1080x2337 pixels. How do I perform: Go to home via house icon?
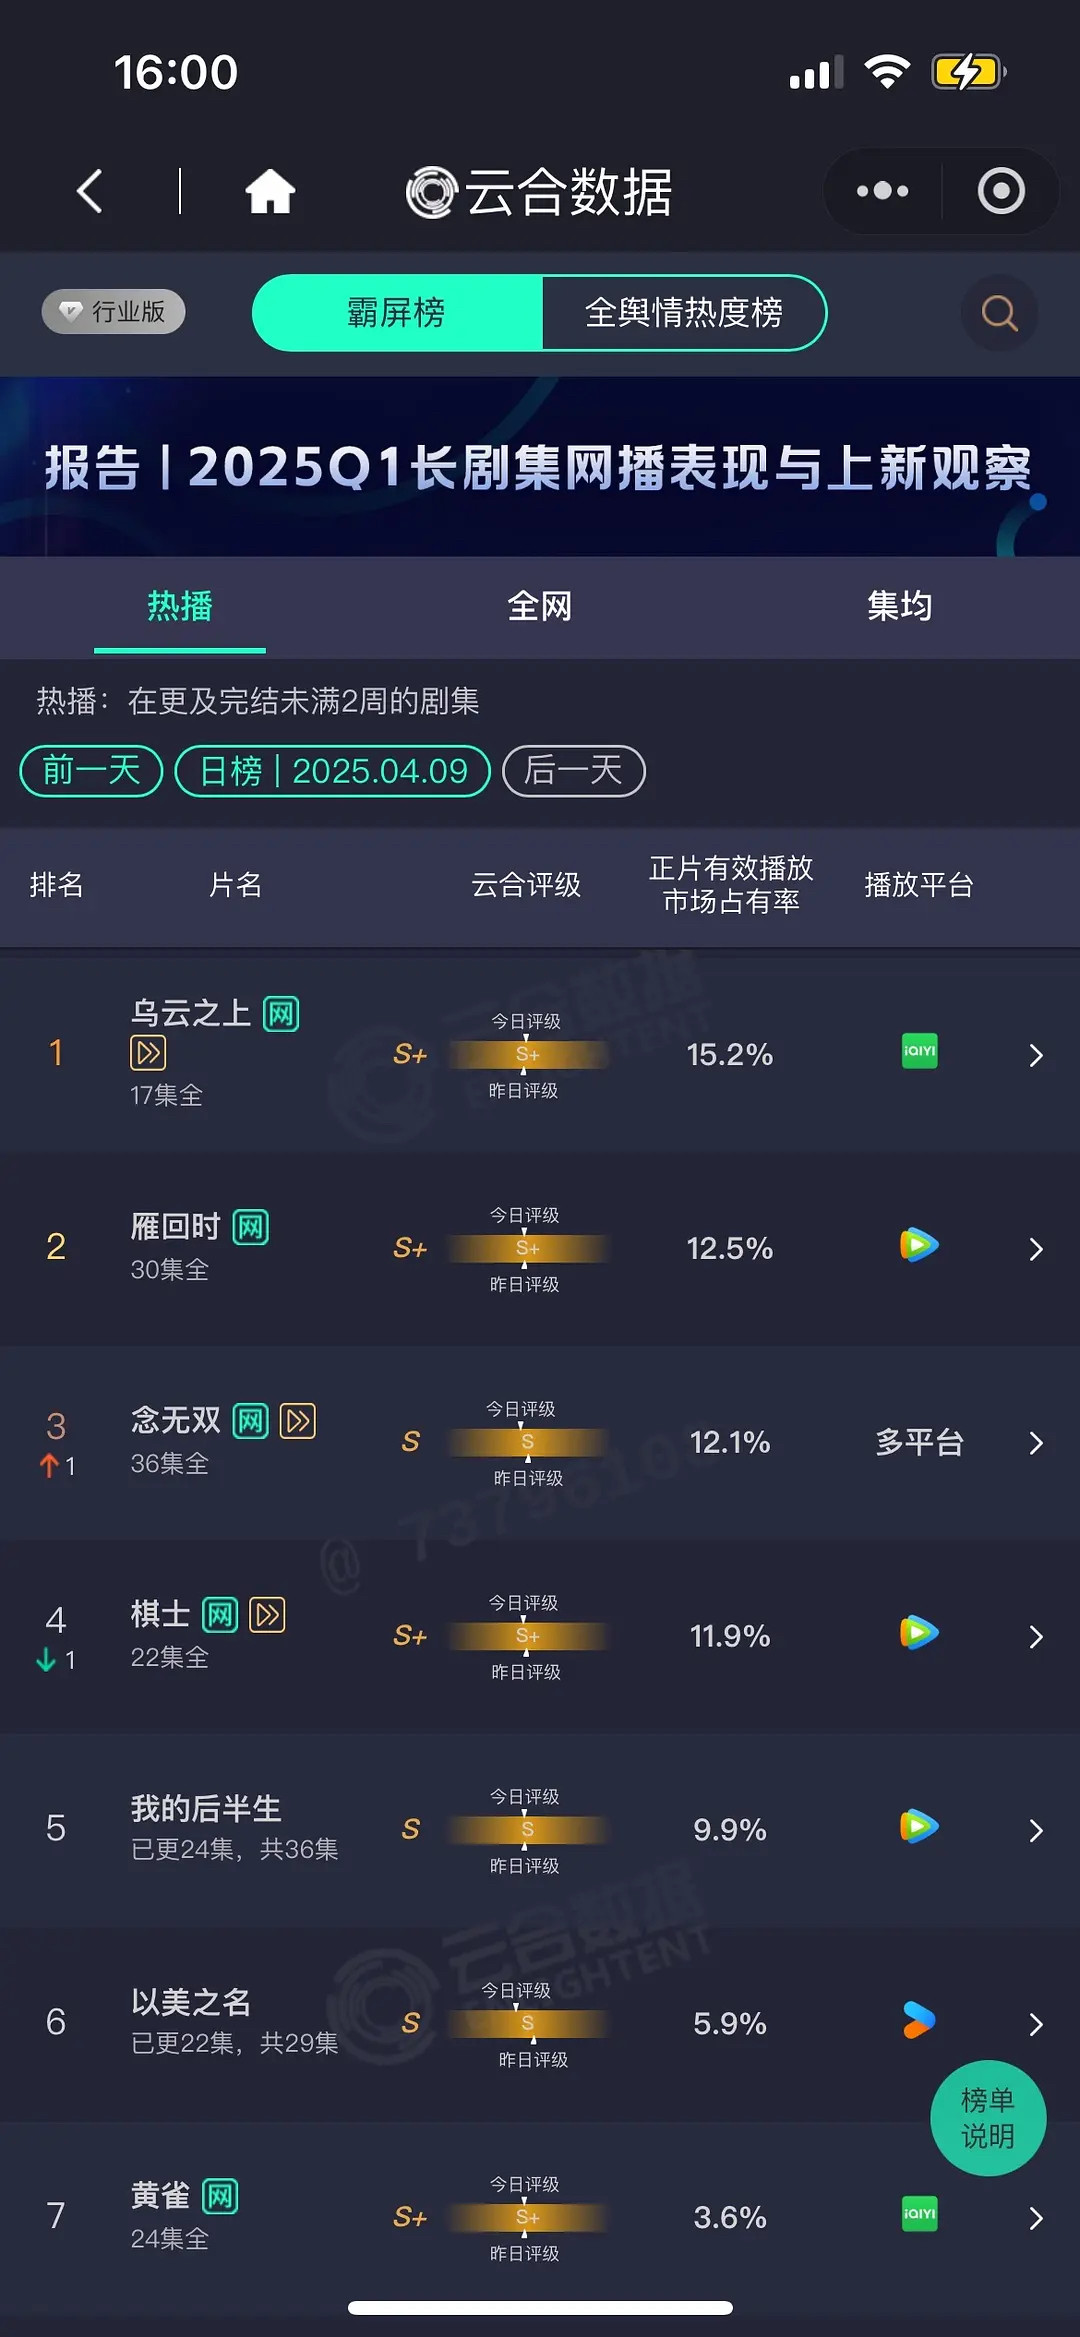pyautogui.click(x=270, y=191)
